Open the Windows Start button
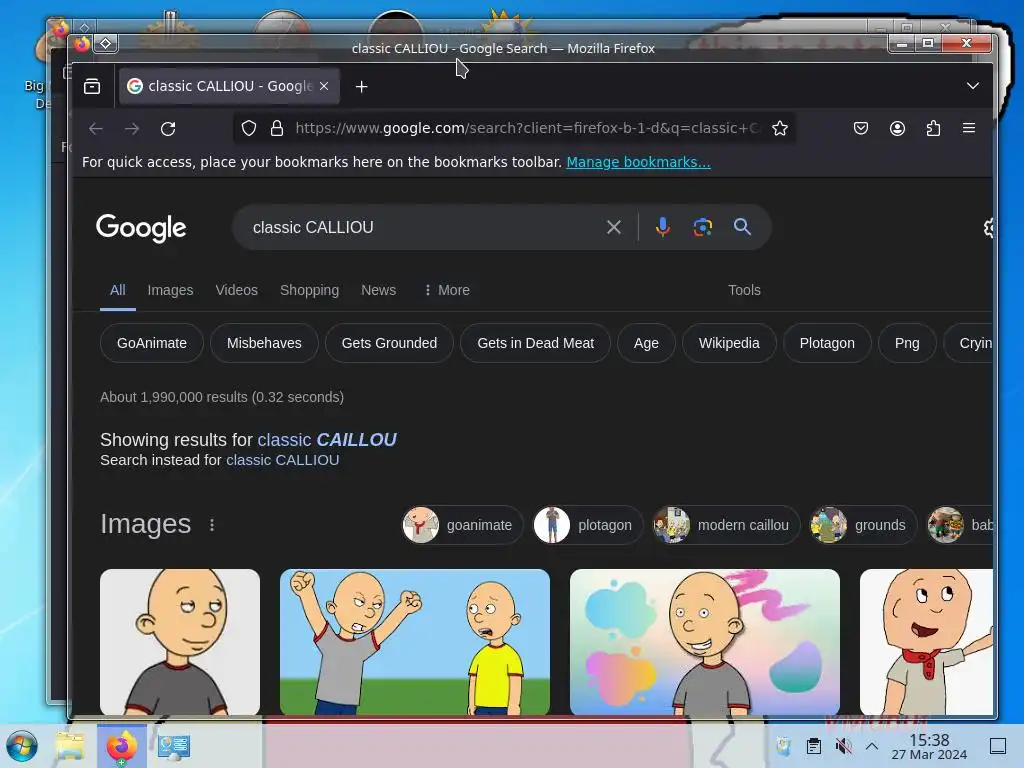Image resolution: width=1024 pixels, height=768 pixels. [x=22, y=746]
